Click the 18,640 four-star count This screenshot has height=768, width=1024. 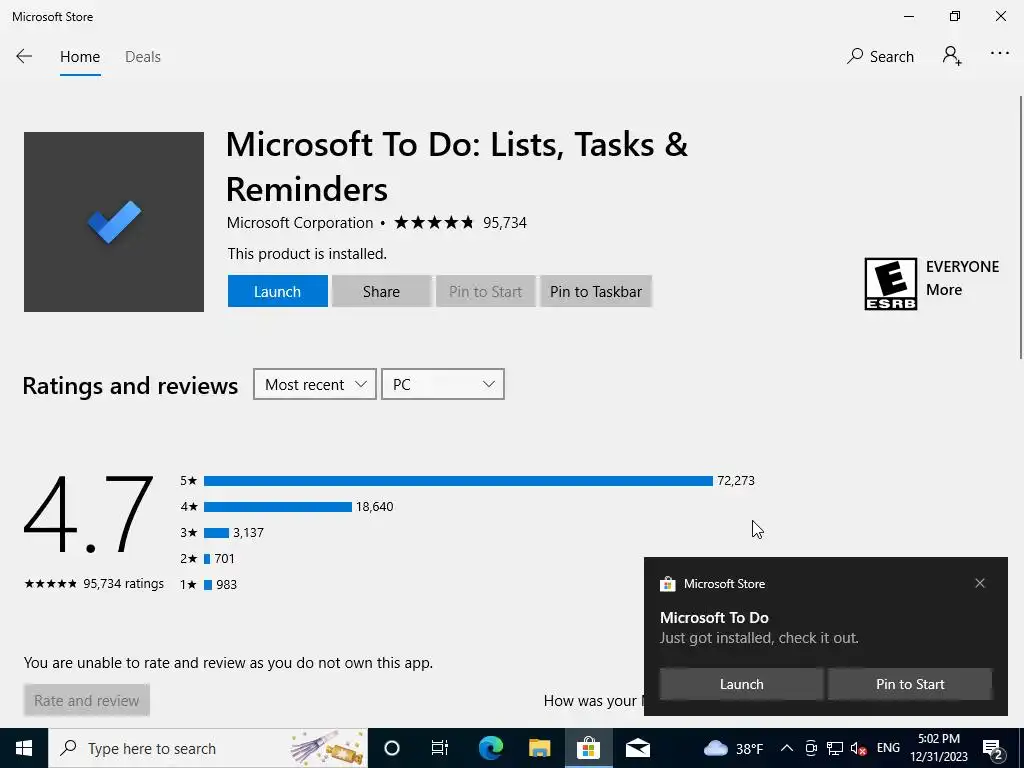pos(374,507)
